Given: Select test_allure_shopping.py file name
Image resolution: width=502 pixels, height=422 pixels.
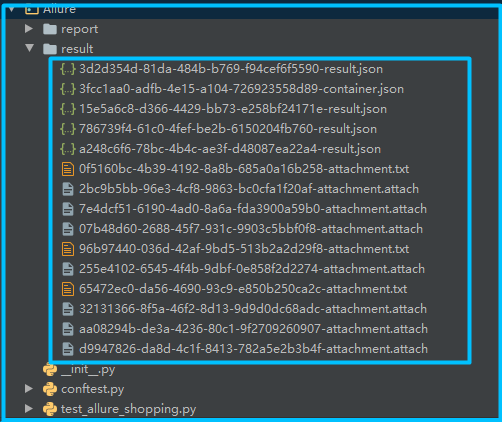Looking at the screenshot, I should pyautogui.click(x=128, y=409).
